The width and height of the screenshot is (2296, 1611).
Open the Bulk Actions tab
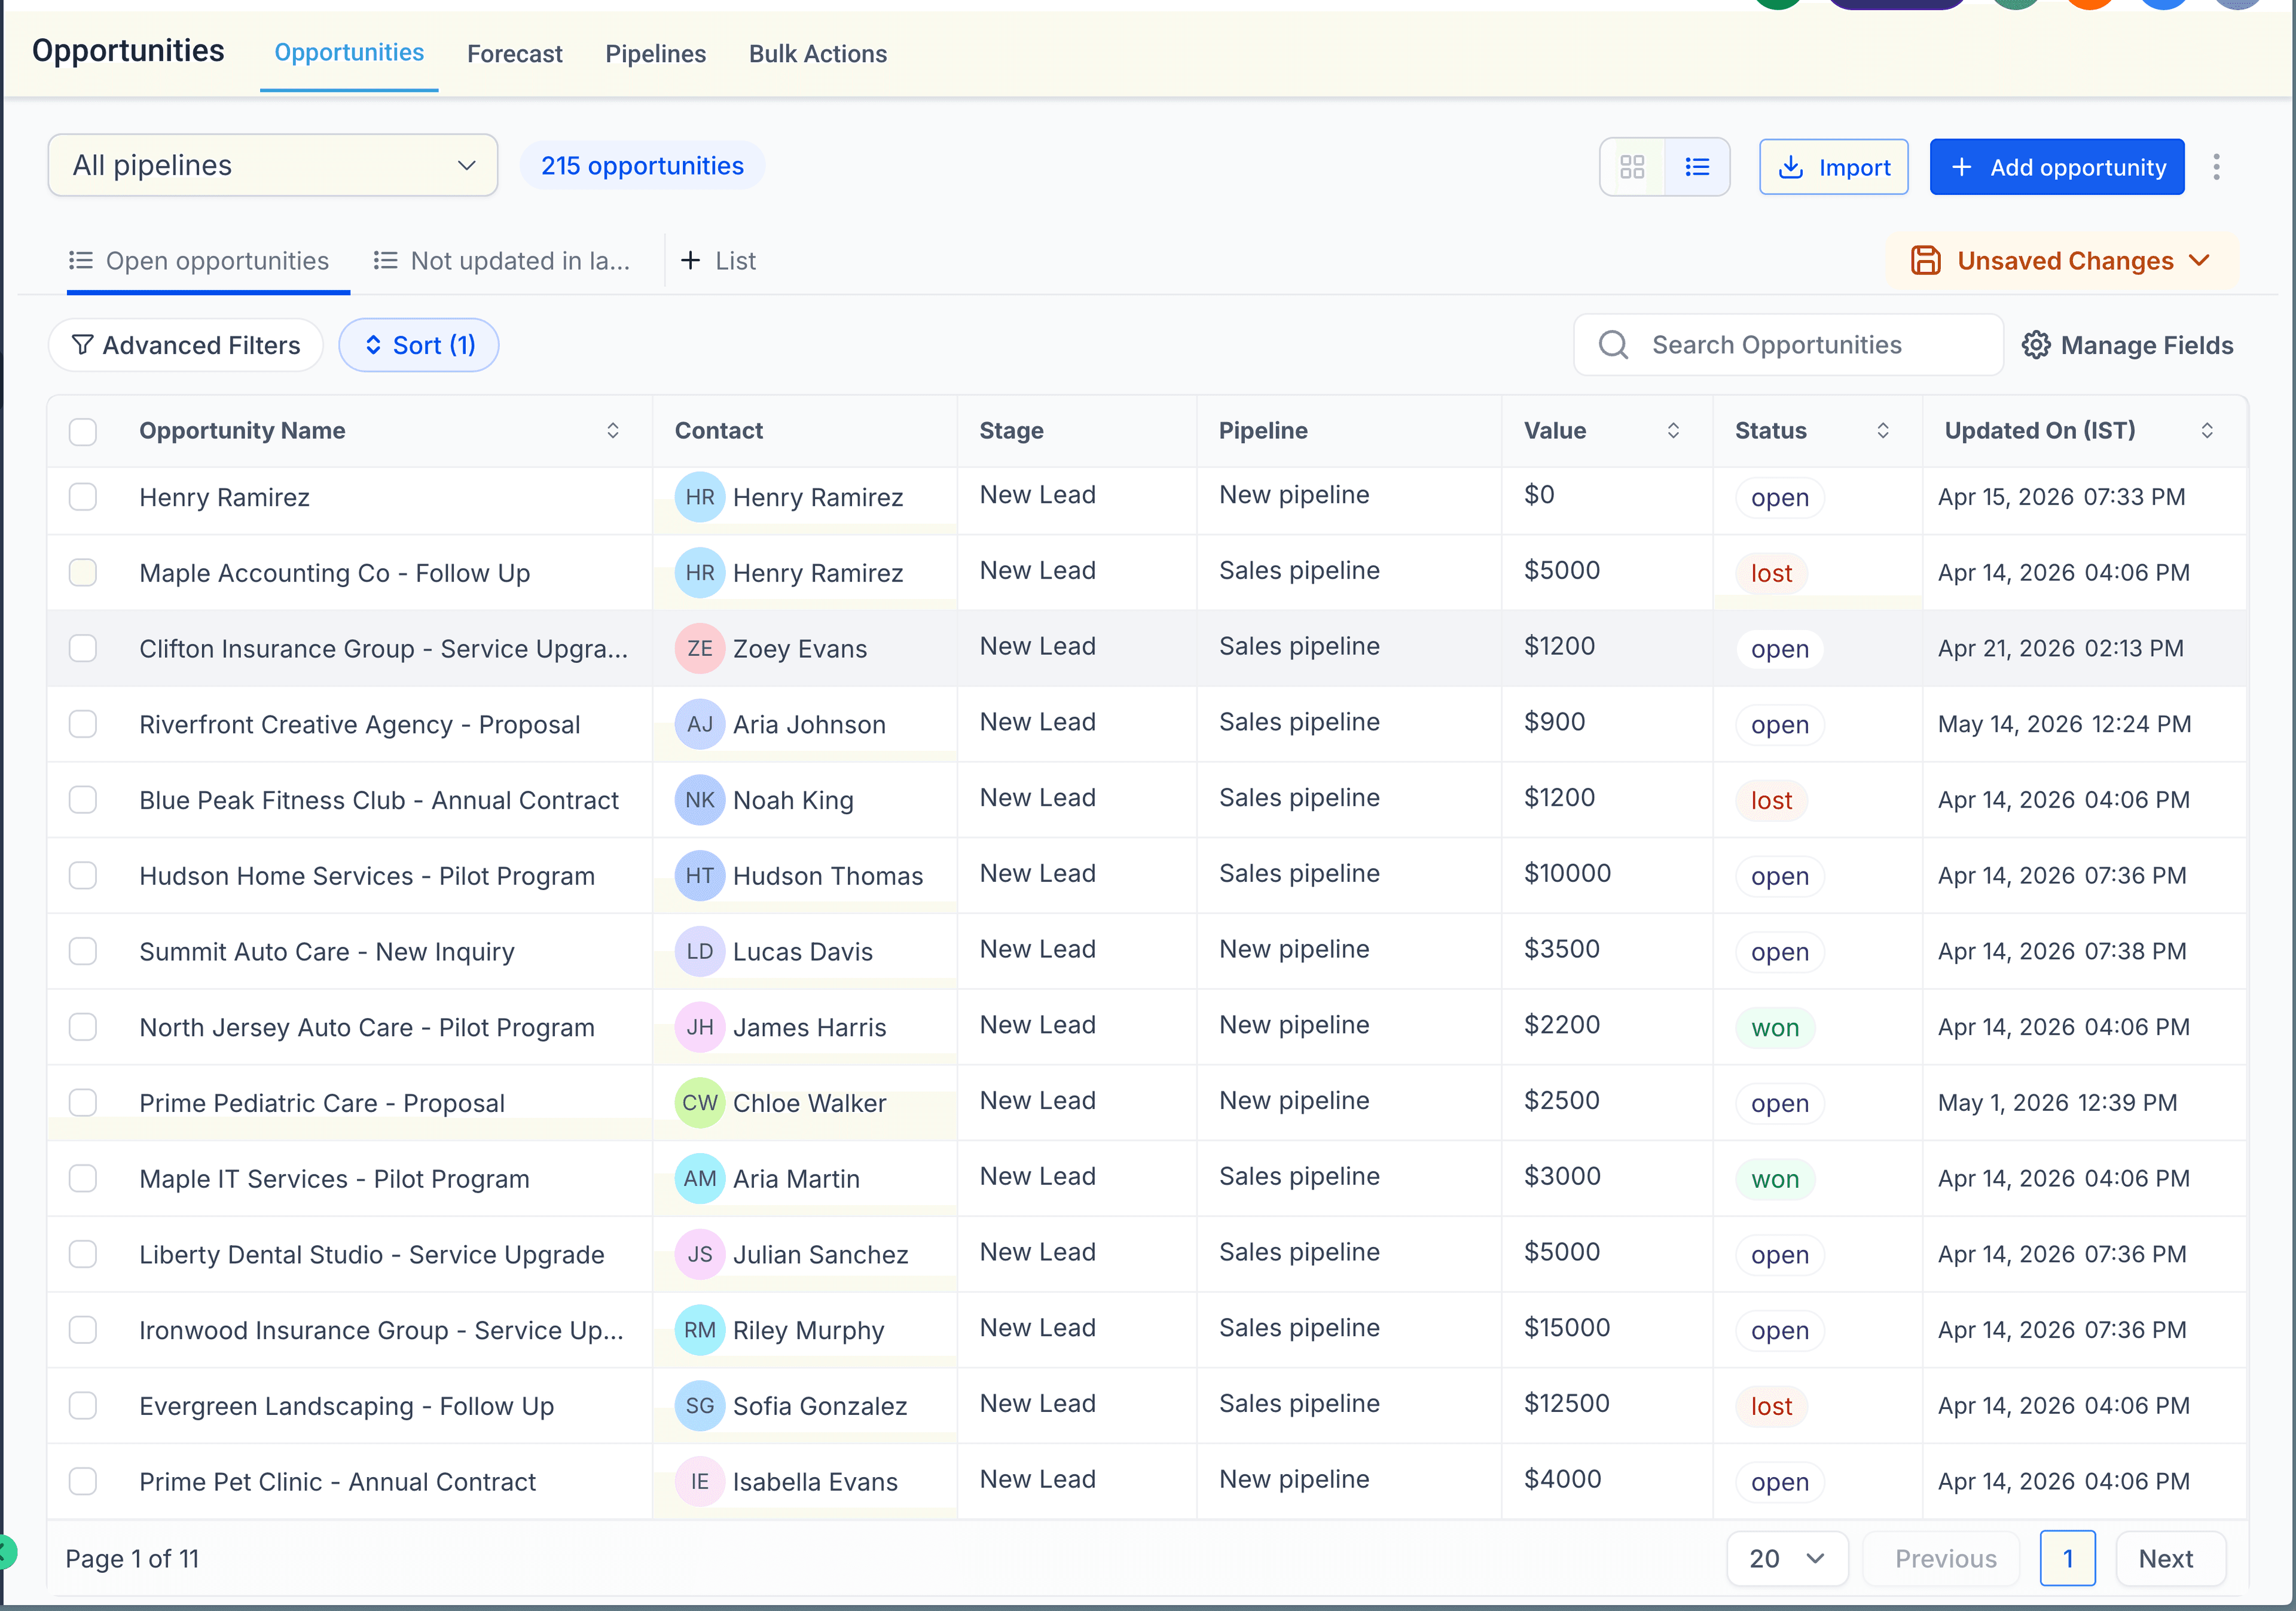[818, 54]
